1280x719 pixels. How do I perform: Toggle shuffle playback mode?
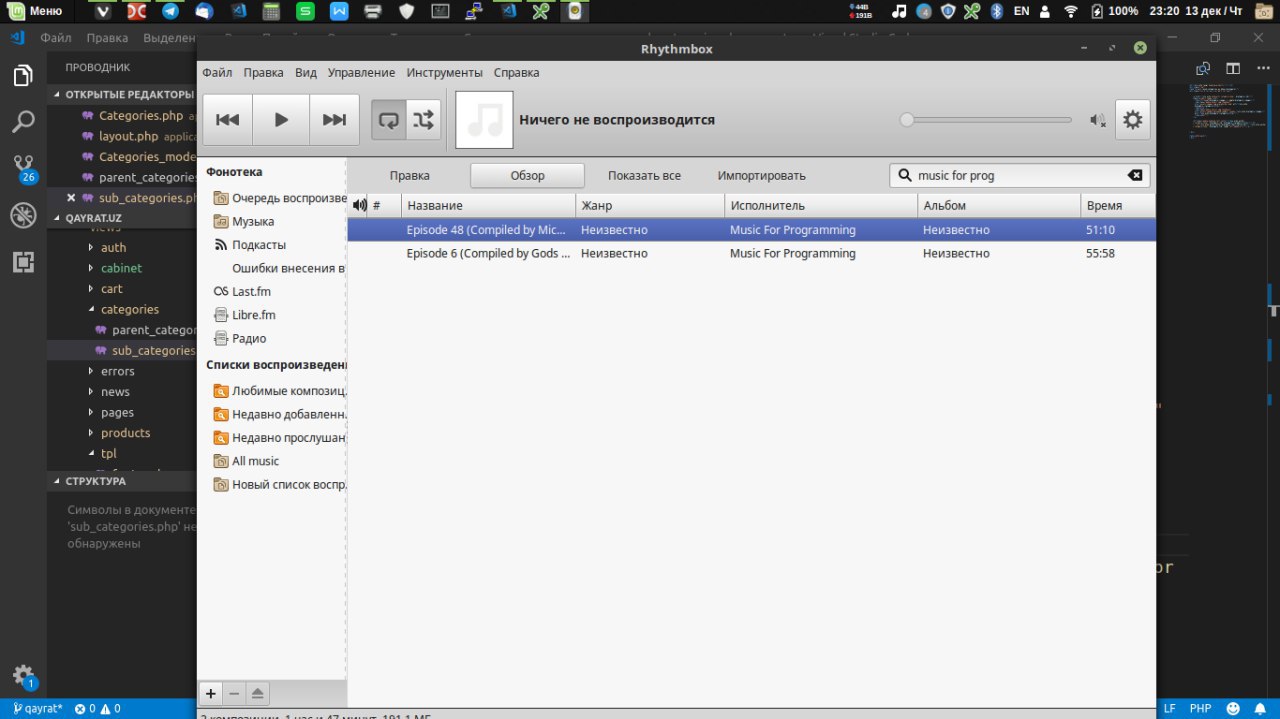click(x=423, y=120)
